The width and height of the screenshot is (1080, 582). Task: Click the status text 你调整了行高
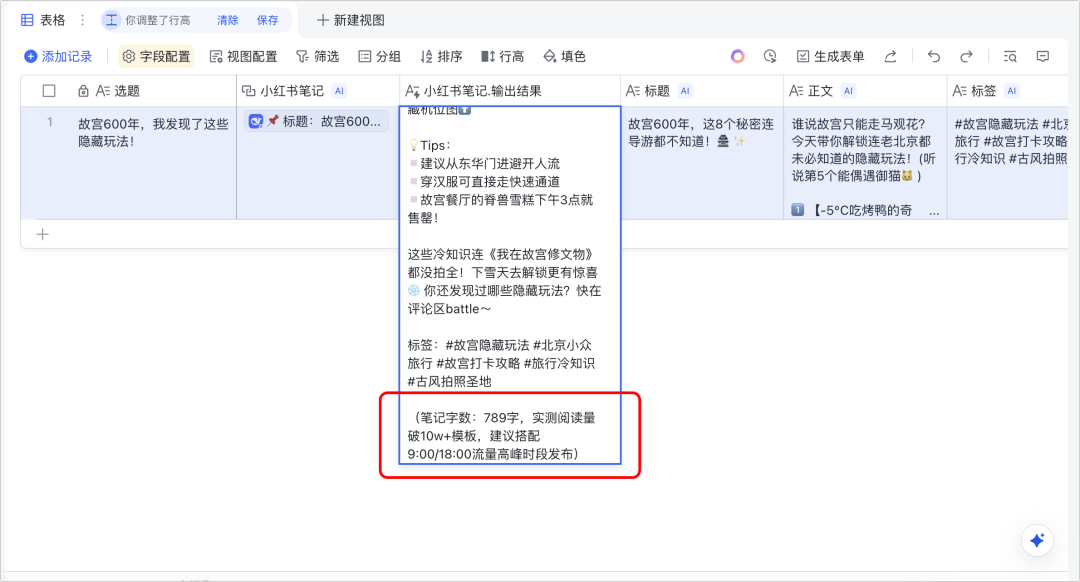pyautogui.click(x=158, y=20)
